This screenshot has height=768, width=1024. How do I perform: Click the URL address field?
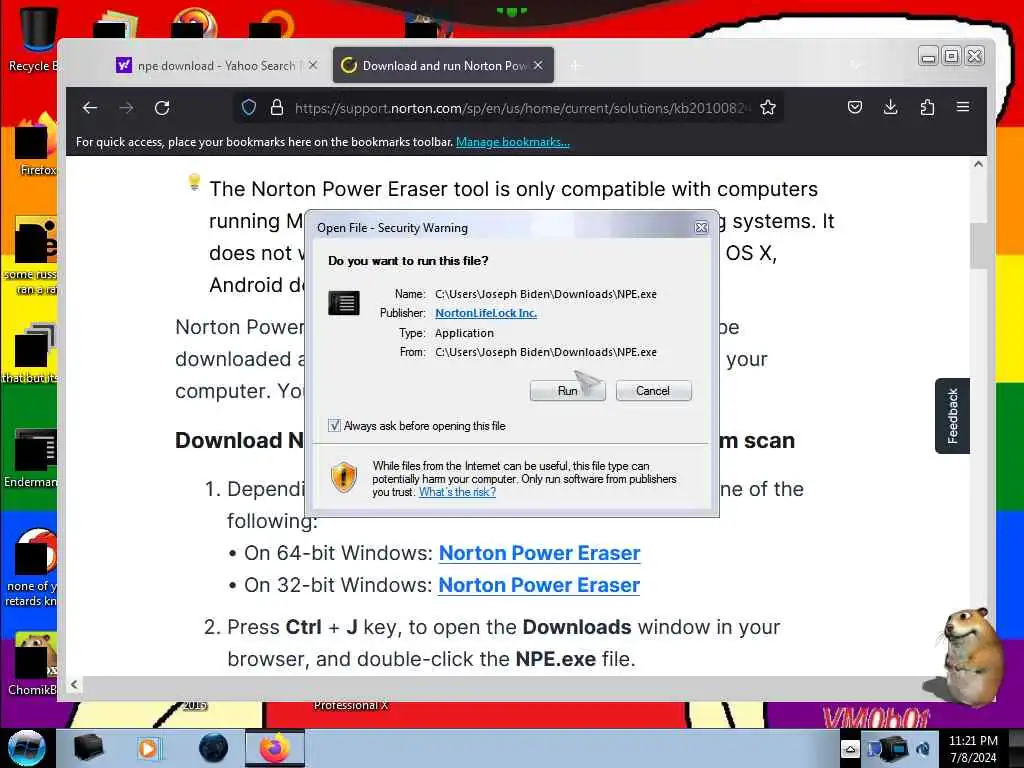[519, 108]
